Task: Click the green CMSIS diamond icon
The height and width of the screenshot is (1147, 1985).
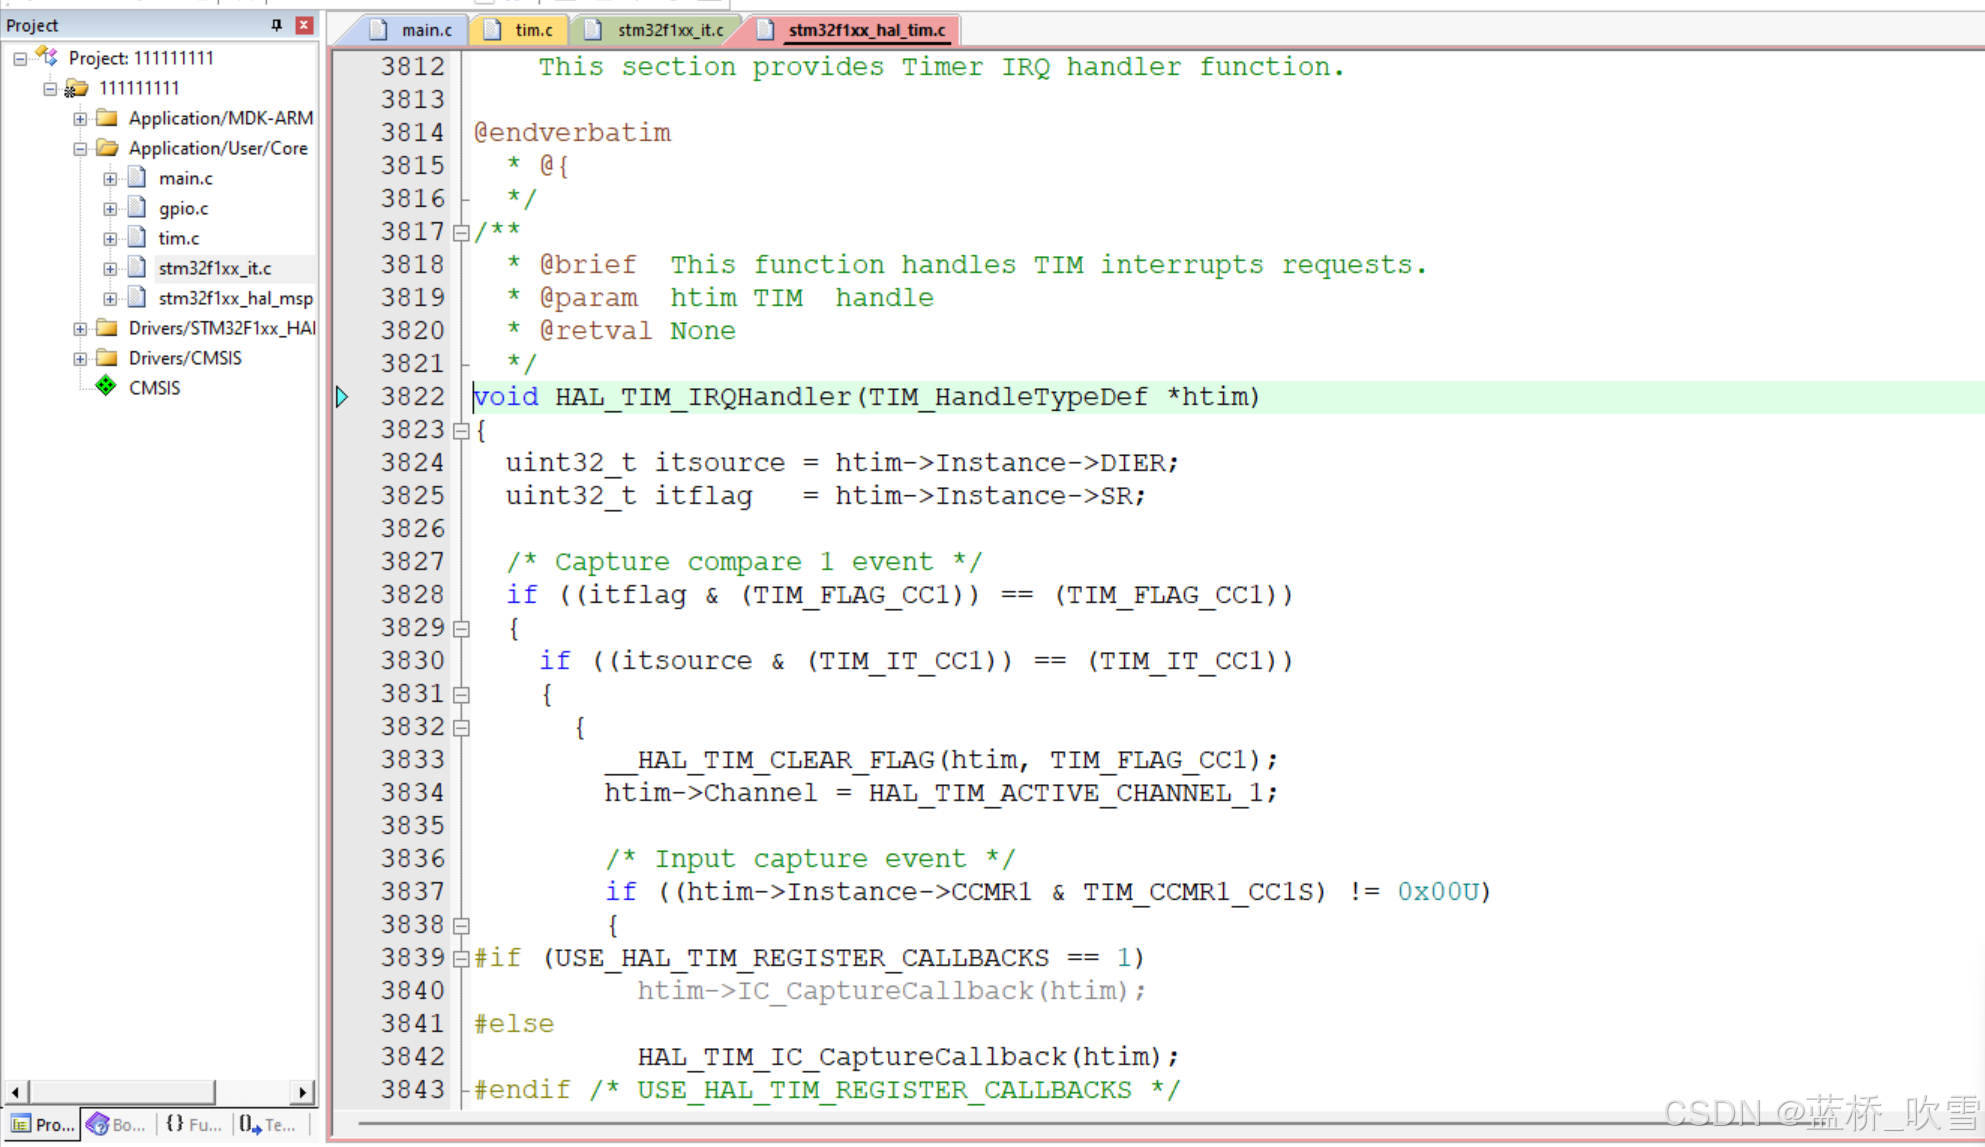Action: point(106,387)
